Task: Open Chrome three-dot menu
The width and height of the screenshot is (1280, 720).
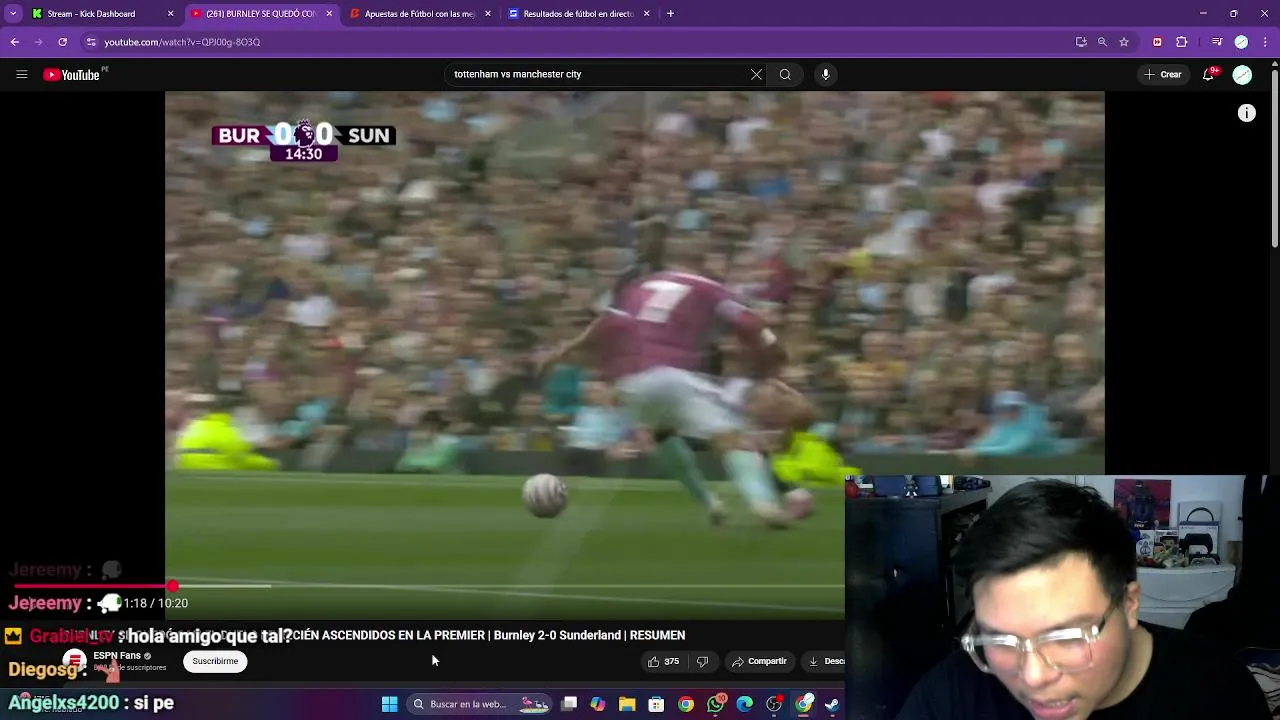Action: point(1266,42)
